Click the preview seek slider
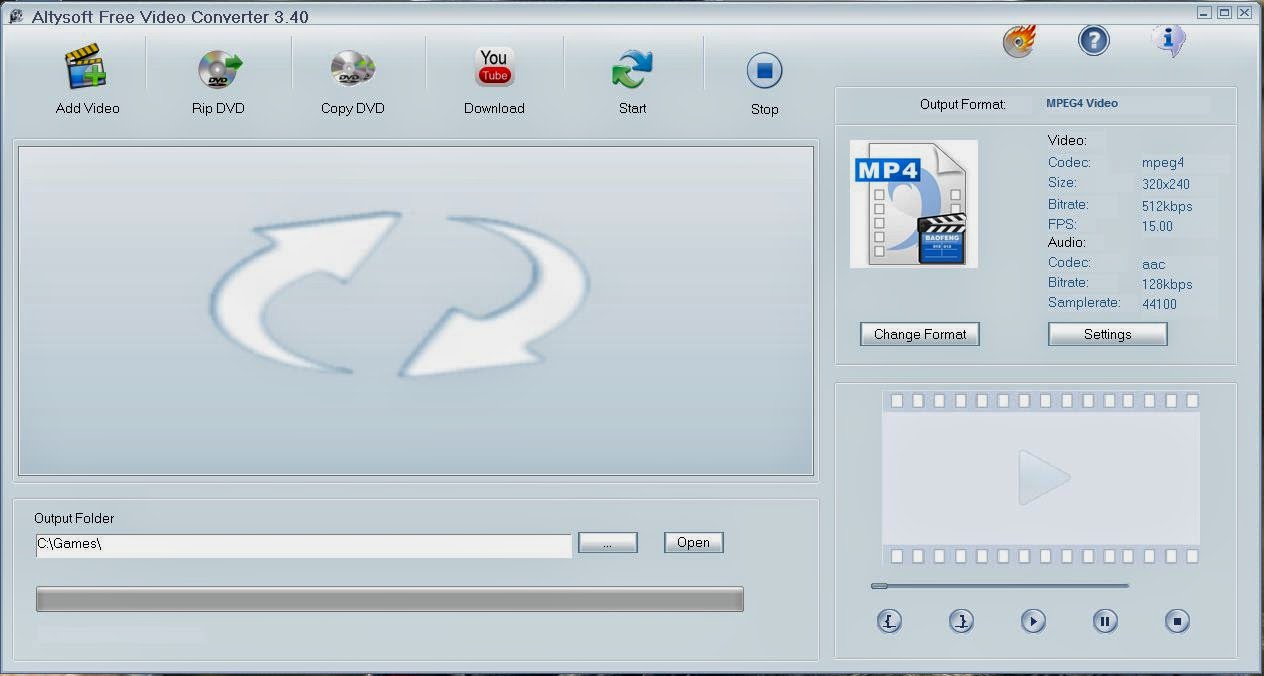Screen dimensions: 1264x676 [x=1000, y=586]
